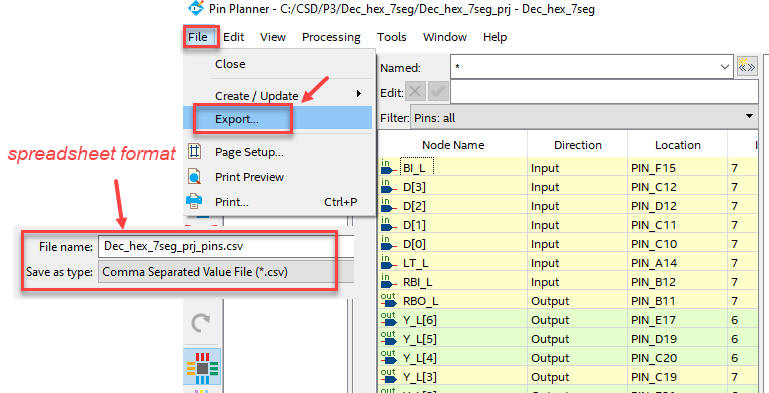Image resolution: width=769 pixels, height=393 pixels.
Task: Click the Pin Planner app icon
Action: (196, 7)
